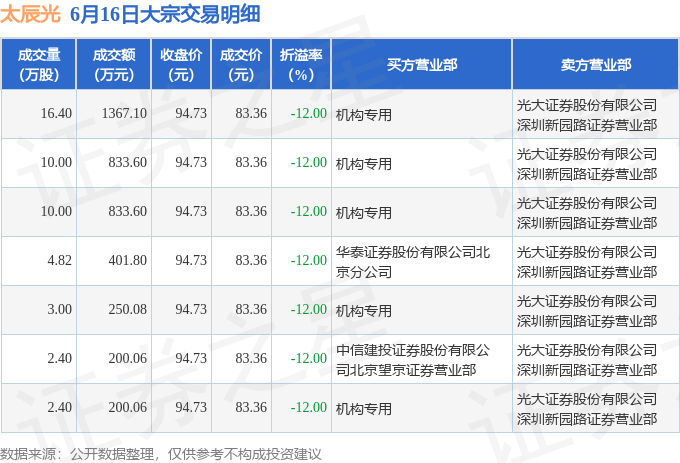Select the 成交价(元) column header
This screenshot has width=680, height=463.
[241, 65]
